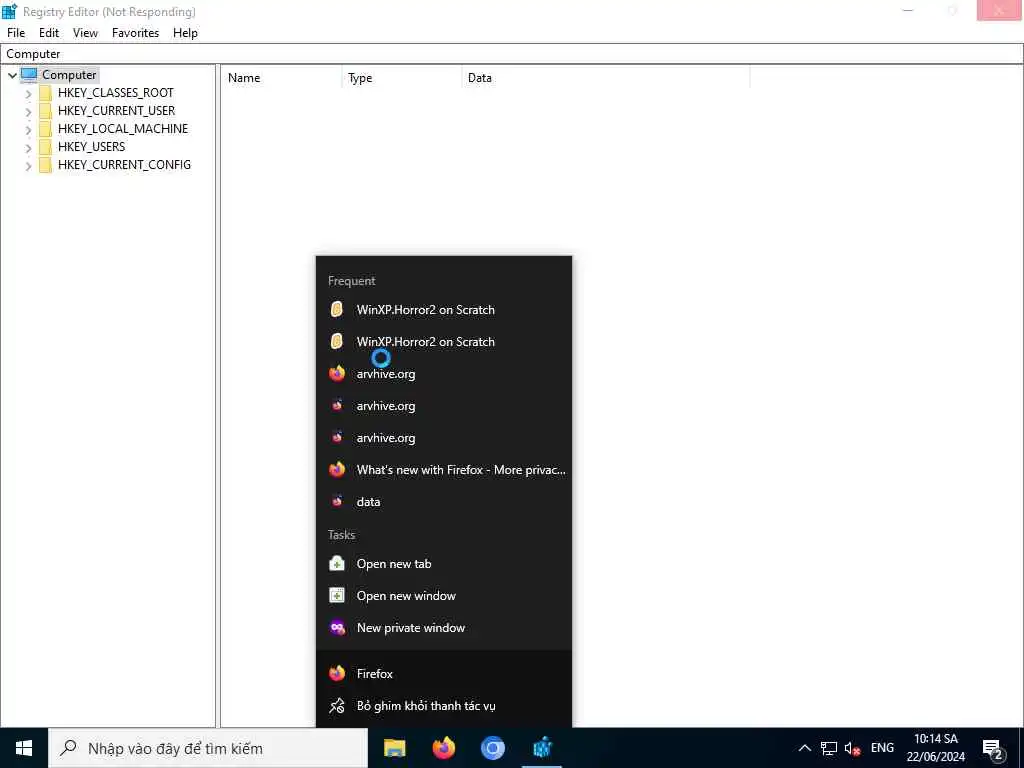Click icon beside data jump list entry
Viewport: 1024px width, 768px height.
(337, 502)
